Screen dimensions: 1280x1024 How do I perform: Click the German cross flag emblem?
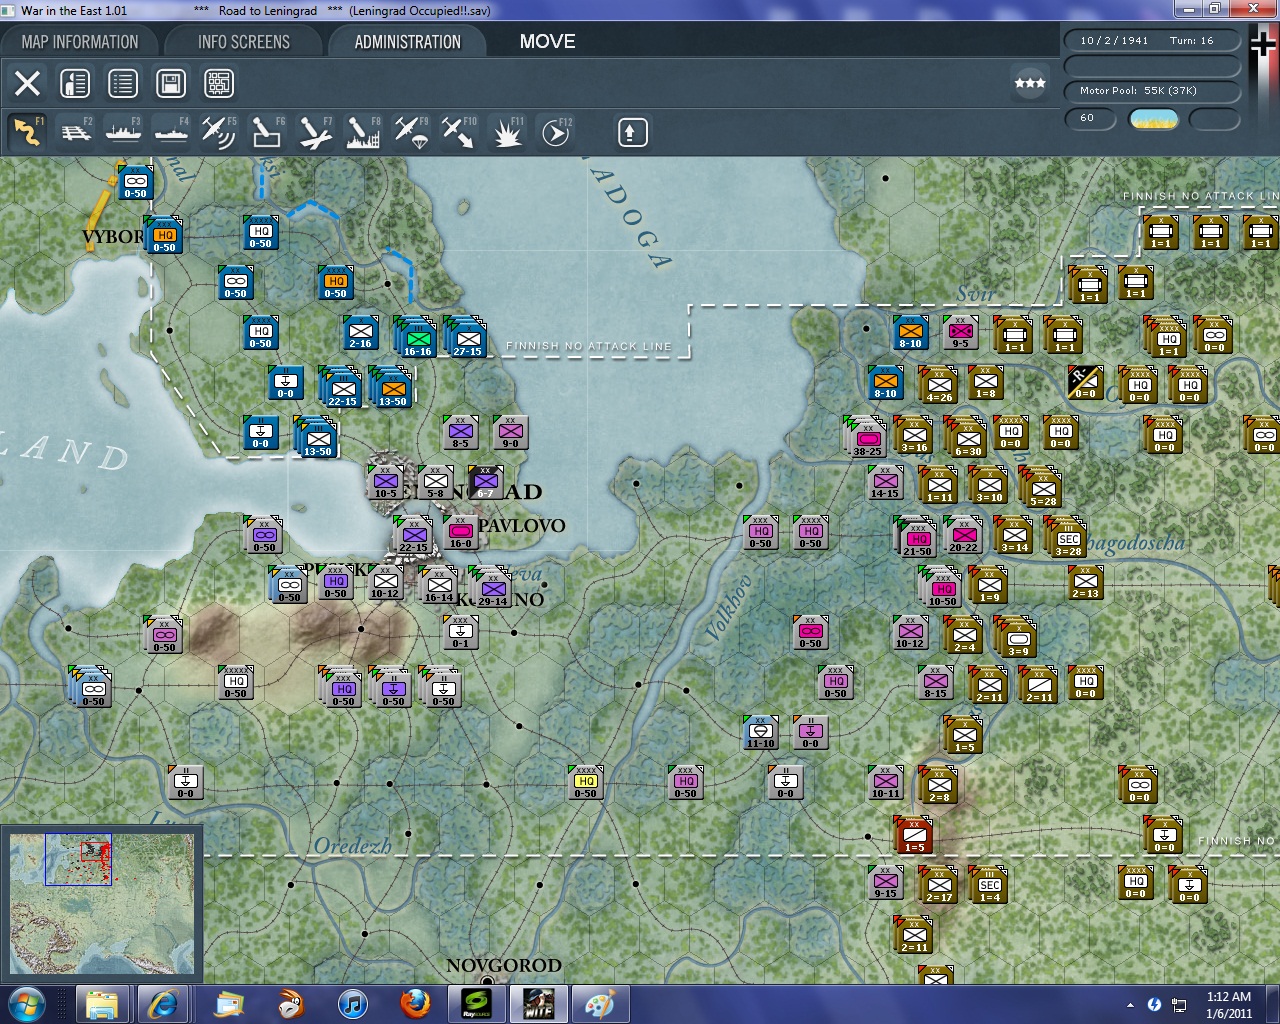[x=1263, y=43]
